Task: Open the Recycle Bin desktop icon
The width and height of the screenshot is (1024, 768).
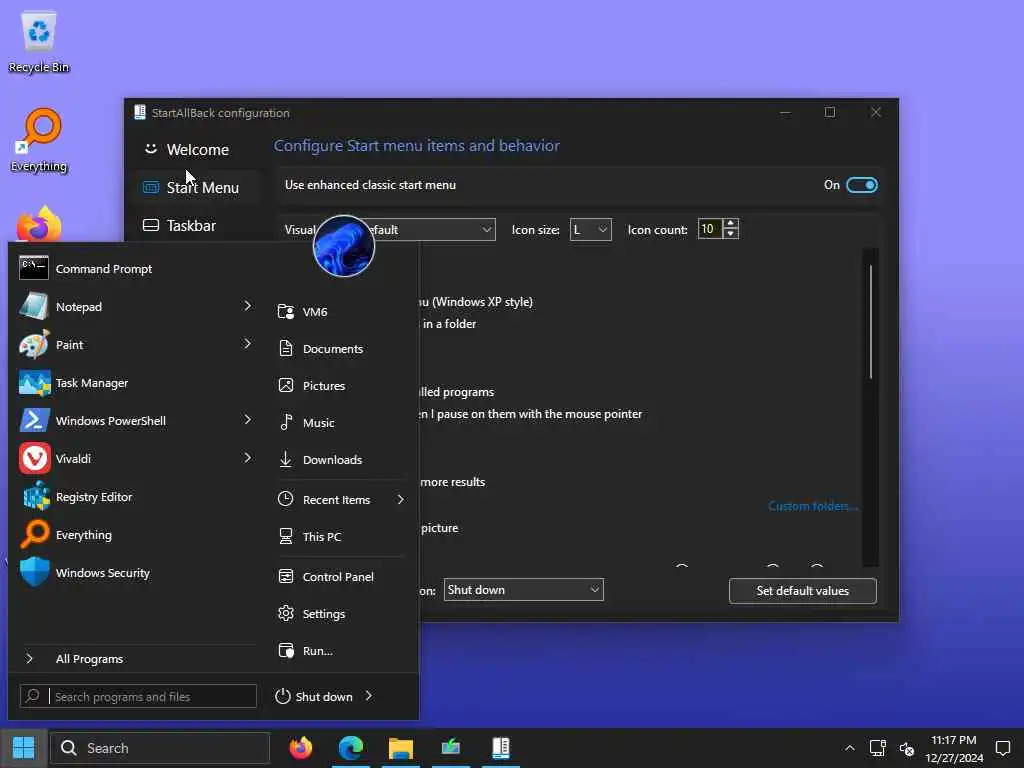Action: [x=39, y=42]
